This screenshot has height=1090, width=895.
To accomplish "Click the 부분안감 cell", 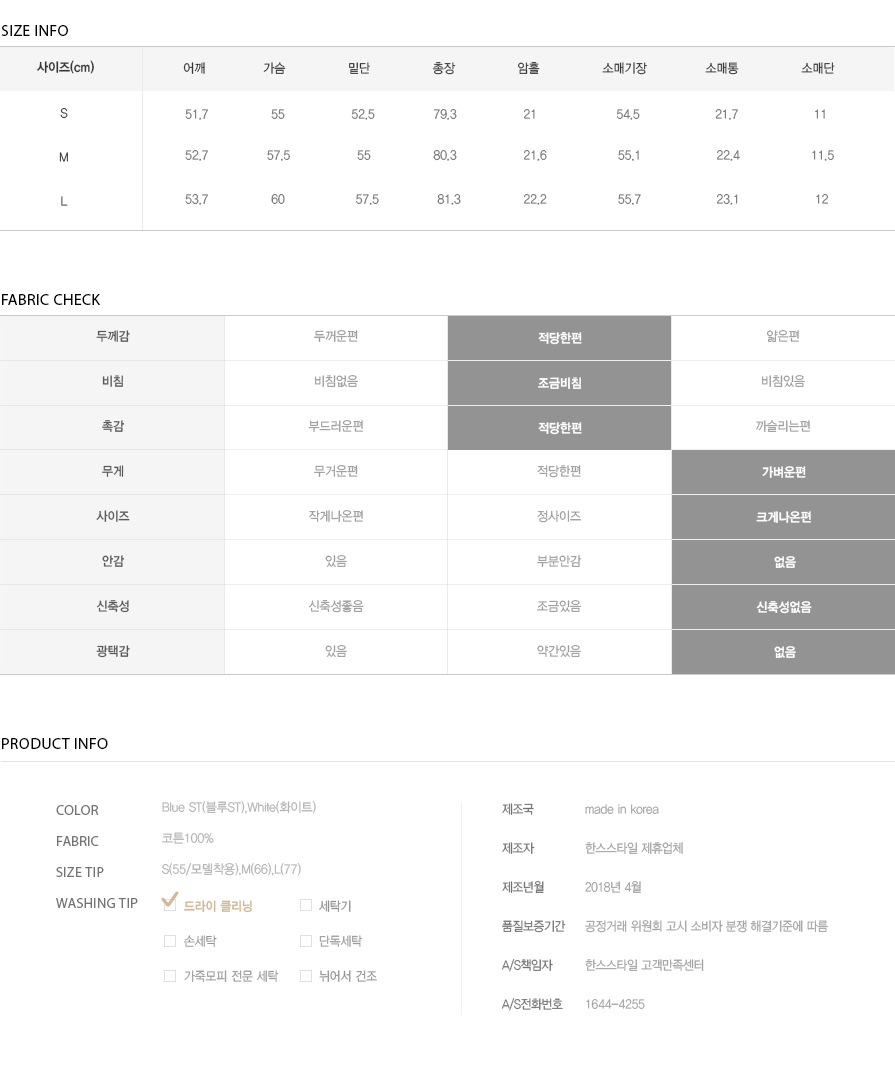I will 559,561.
